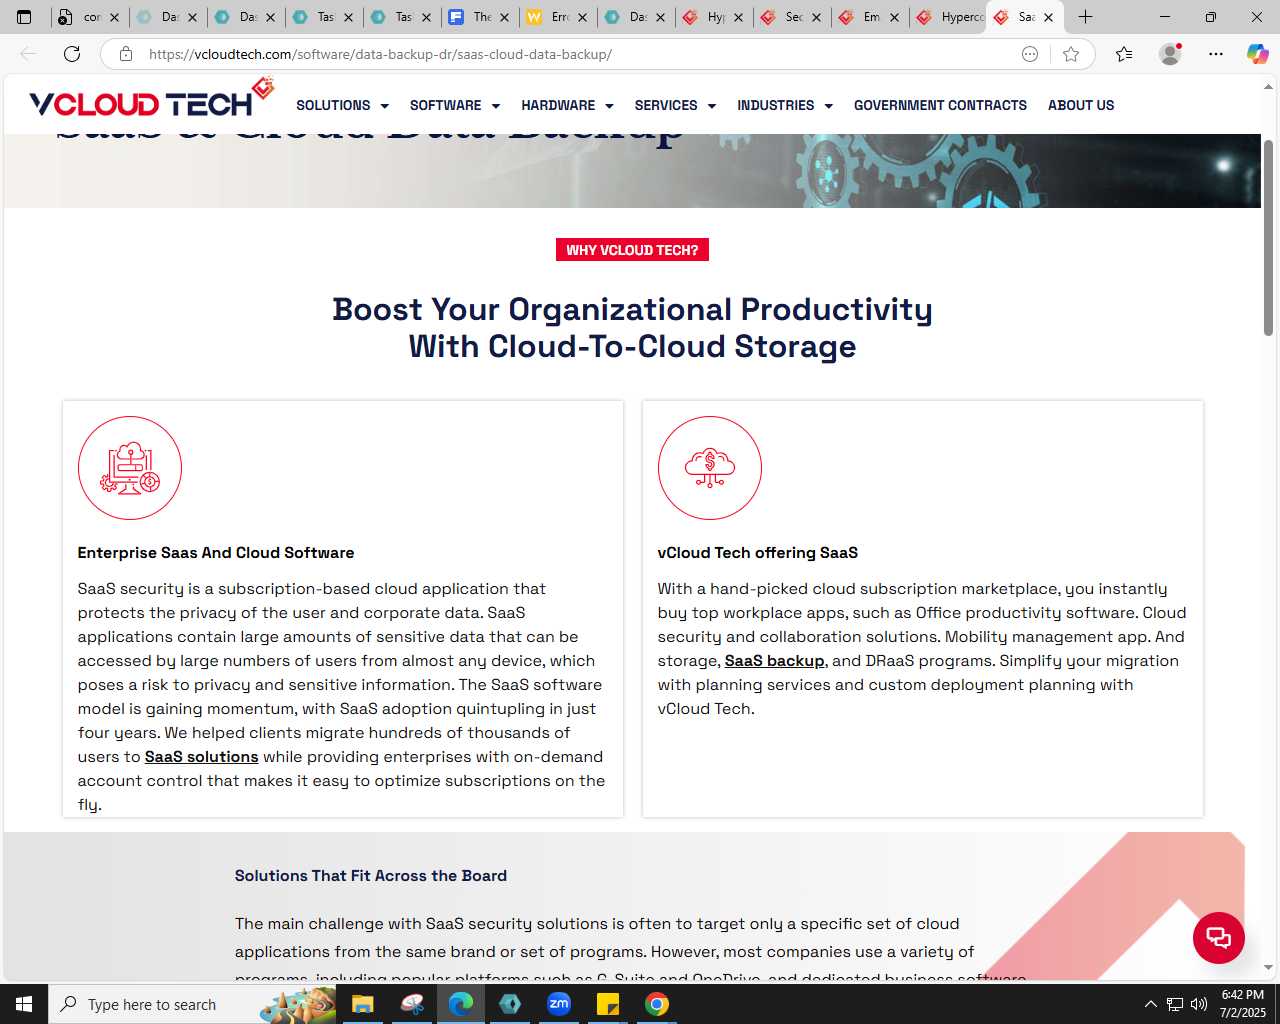Screen dimensions: 1280x1024
Task: Open Sticky Notes from taskbar
Action: (x=608, y=1004)
